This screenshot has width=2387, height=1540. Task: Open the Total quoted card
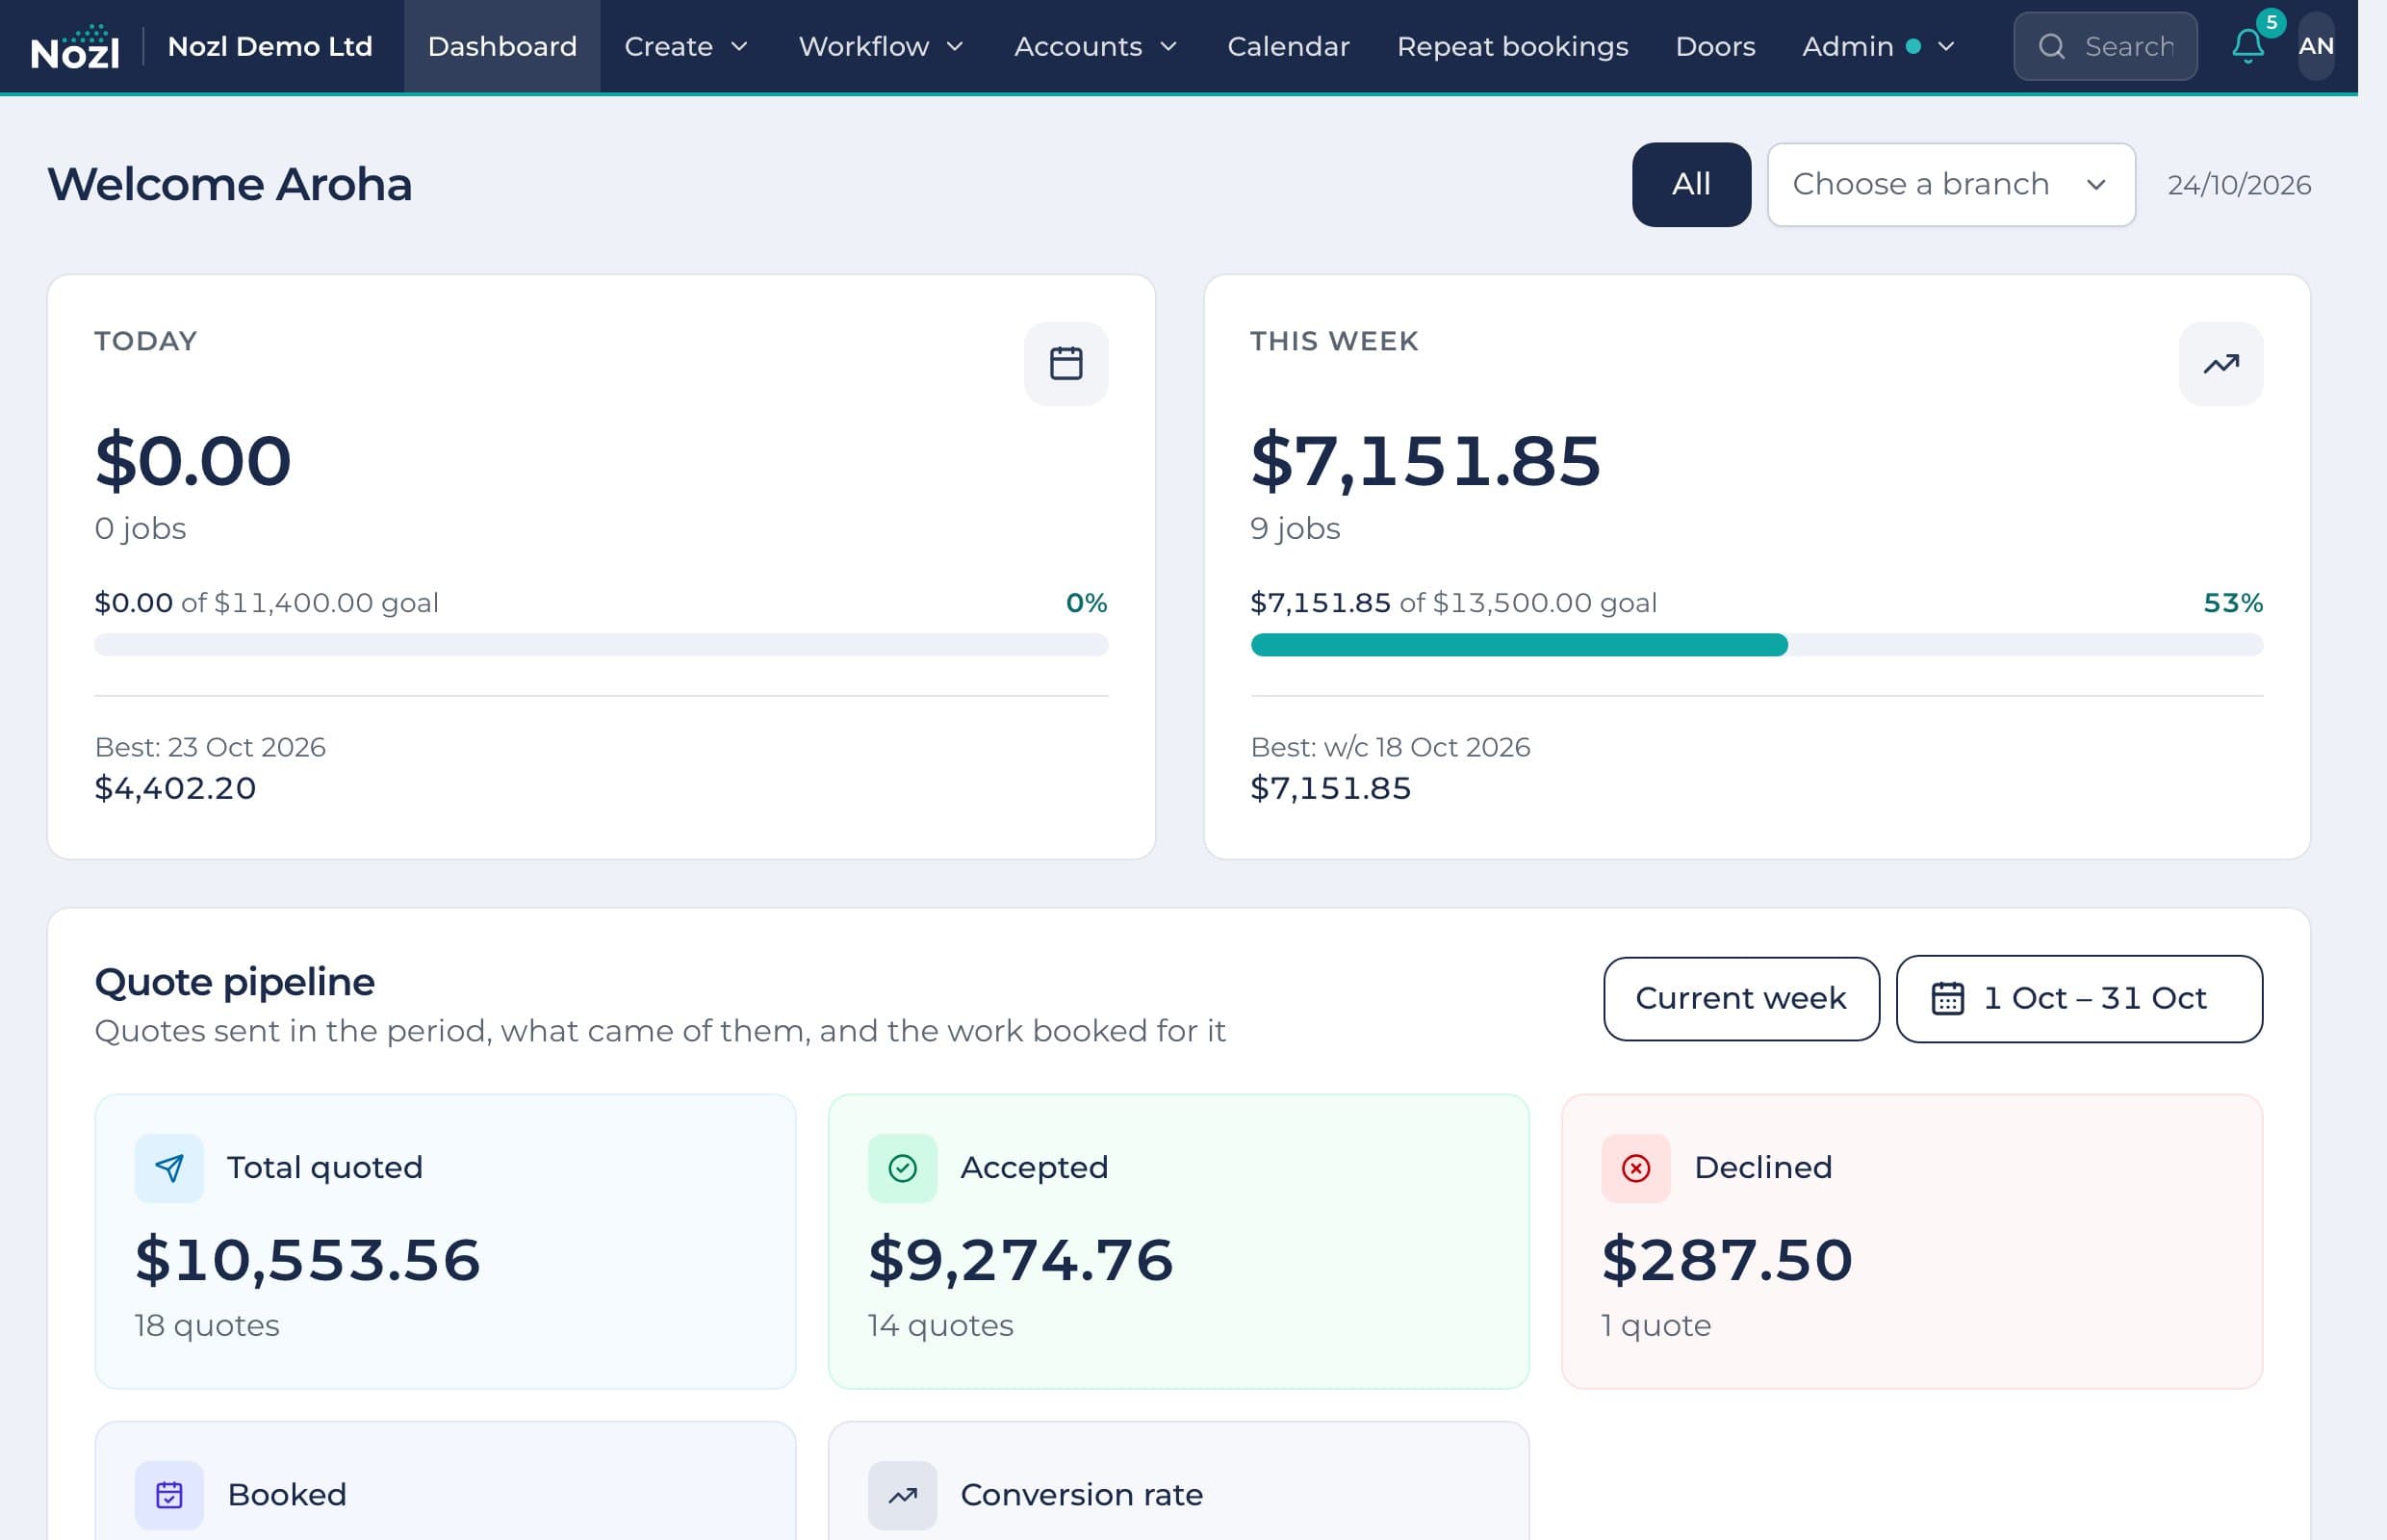click(x=445, y=1241)
